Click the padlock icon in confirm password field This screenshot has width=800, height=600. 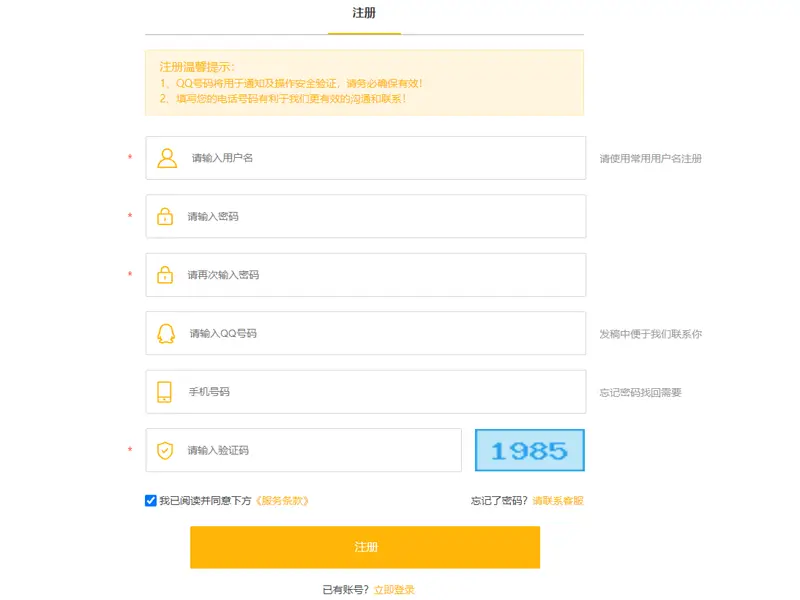[x=165, y=274]
